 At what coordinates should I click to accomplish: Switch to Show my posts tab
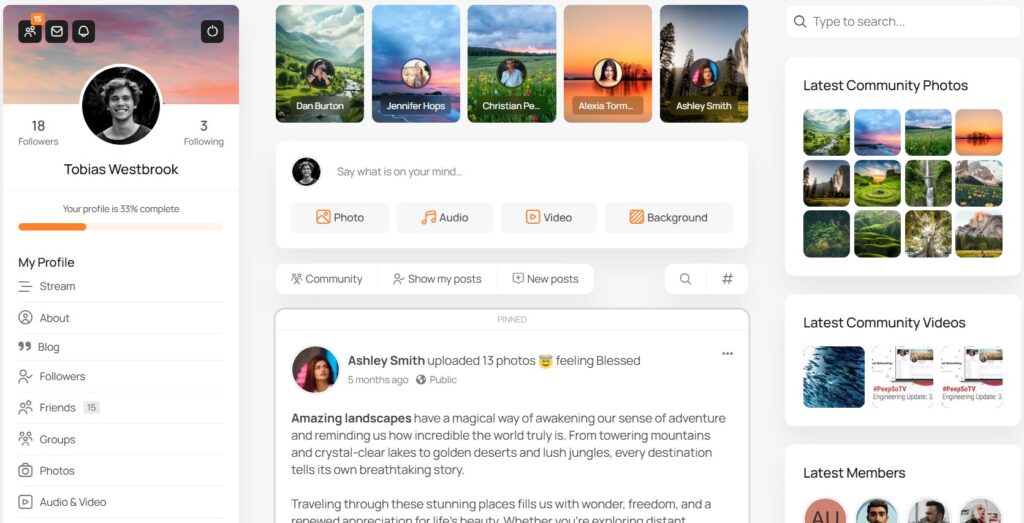coord(437,279)
